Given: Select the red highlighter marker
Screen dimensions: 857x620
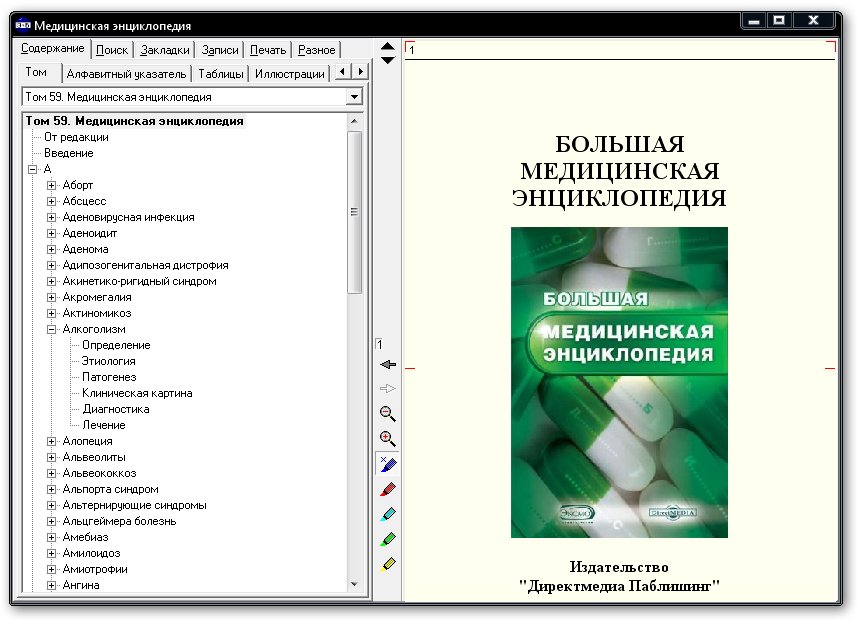Looking at the screenshot, I should (x=388, y=489).
